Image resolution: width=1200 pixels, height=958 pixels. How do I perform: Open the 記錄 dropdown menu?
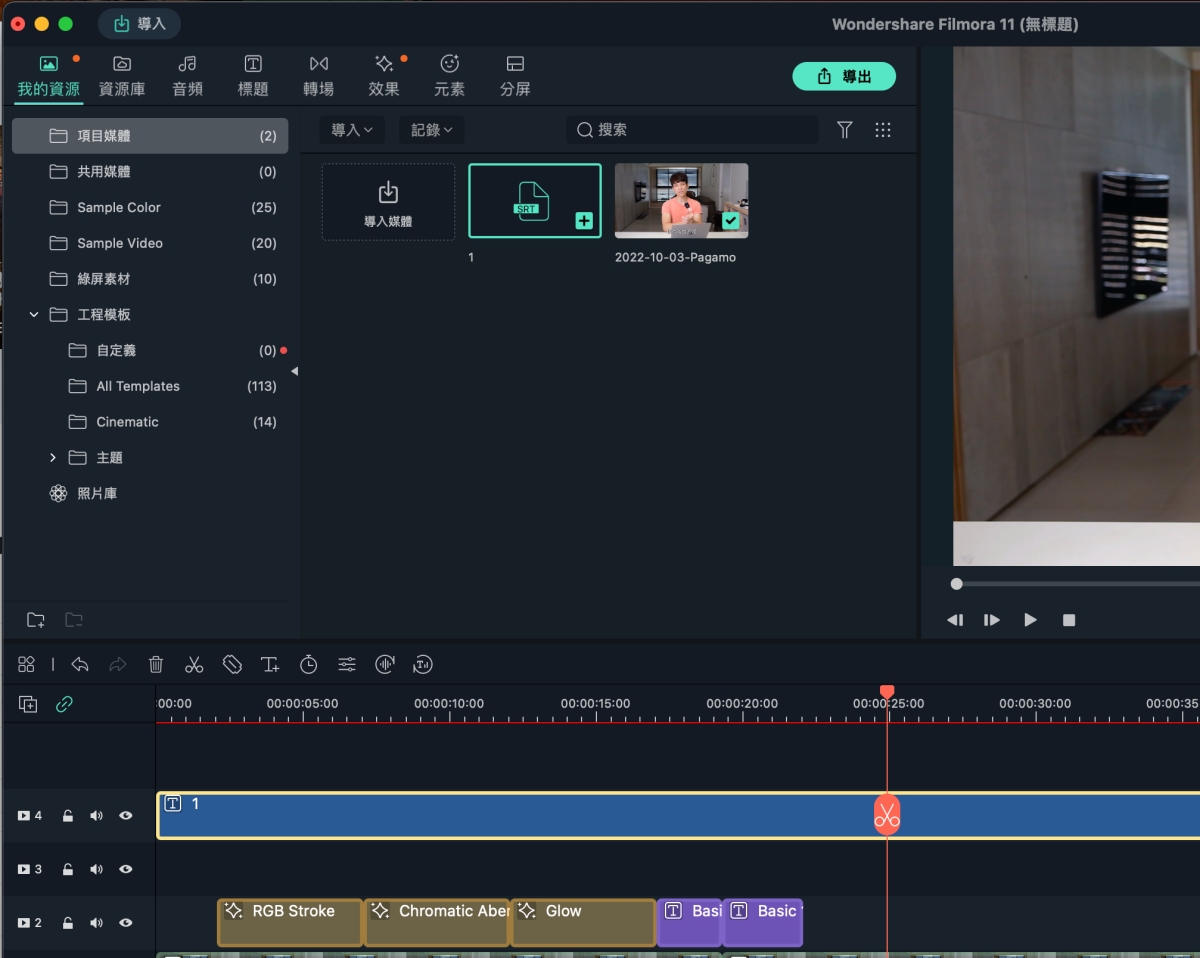pyautogui.click(x=431, y=130)
